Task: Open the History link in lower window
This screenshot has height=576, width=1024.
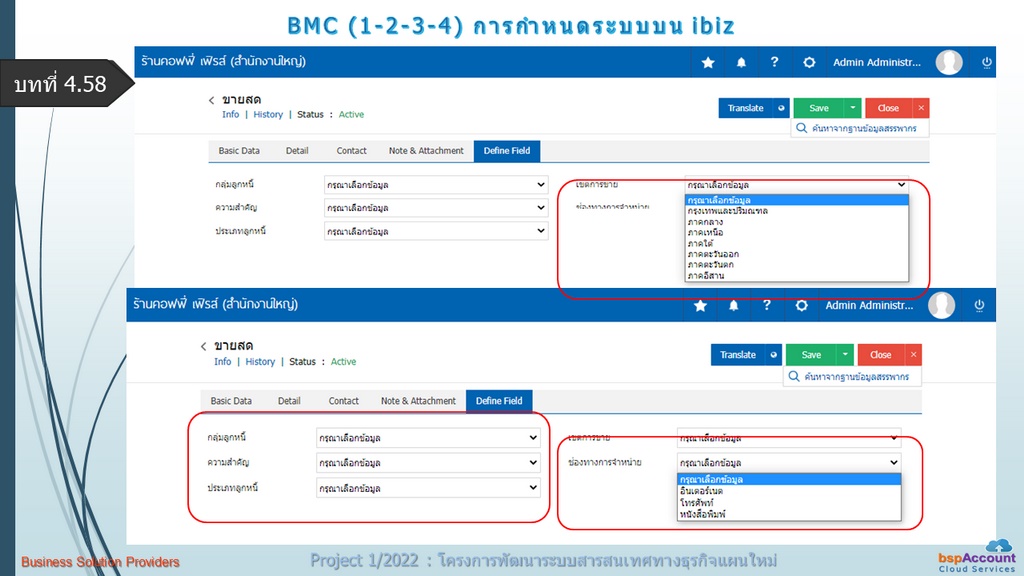Action: pyautogui.click(x=260, y=361)
